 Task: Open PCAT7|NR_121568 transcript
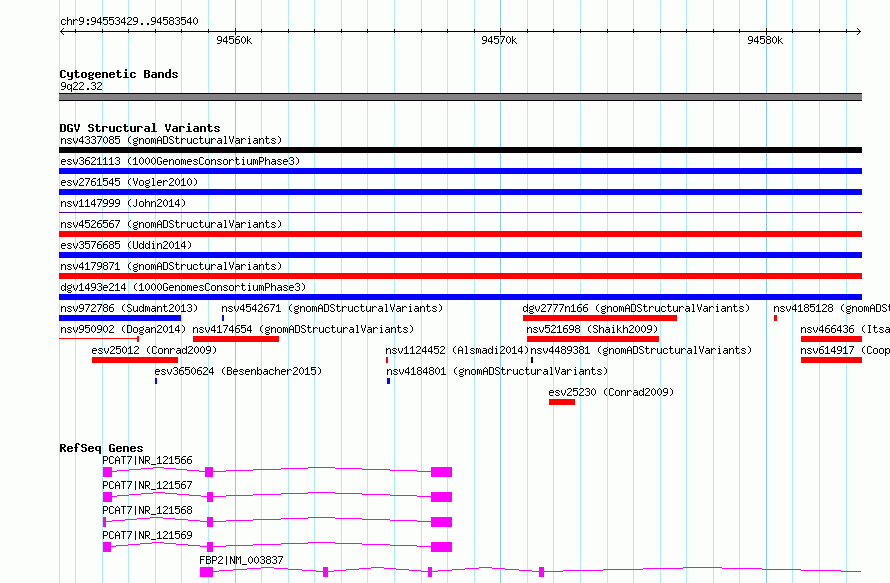coord(147,510)
